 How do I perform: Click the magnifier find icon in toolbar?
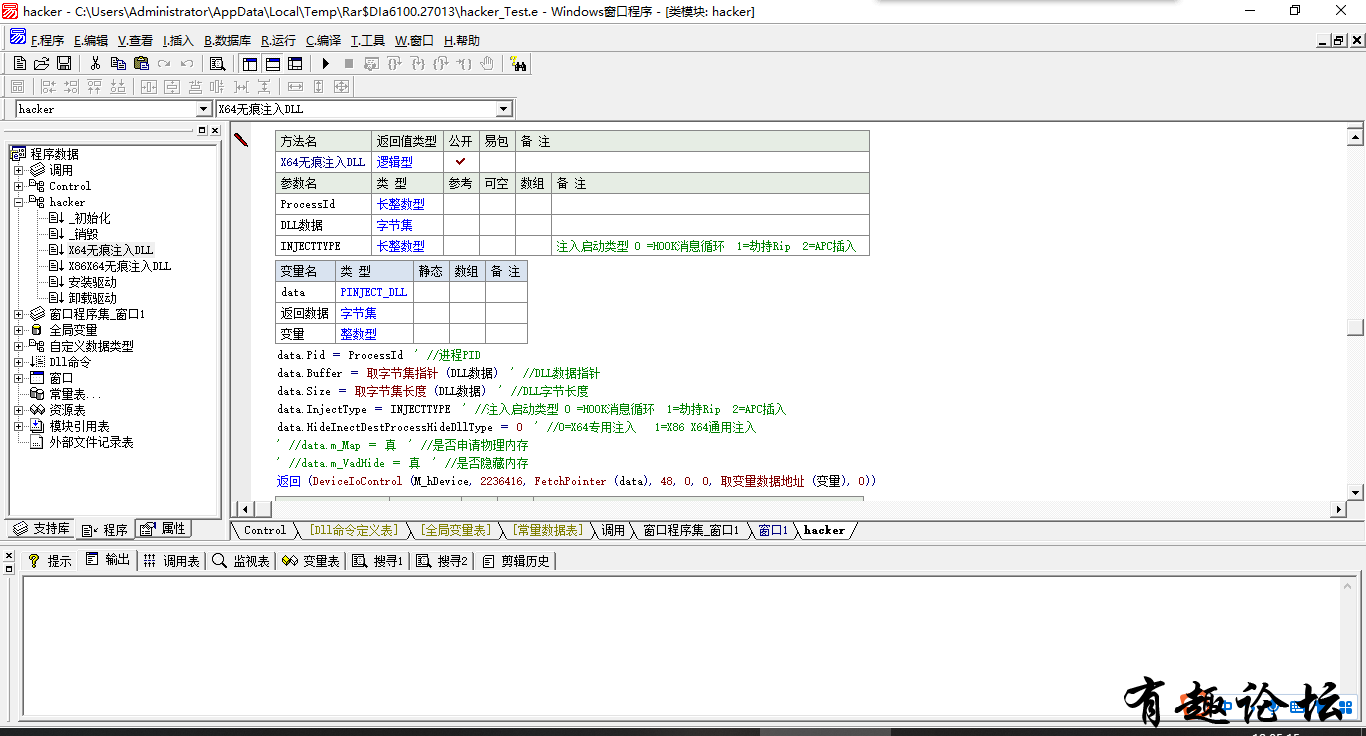click(x=217, y=64)
